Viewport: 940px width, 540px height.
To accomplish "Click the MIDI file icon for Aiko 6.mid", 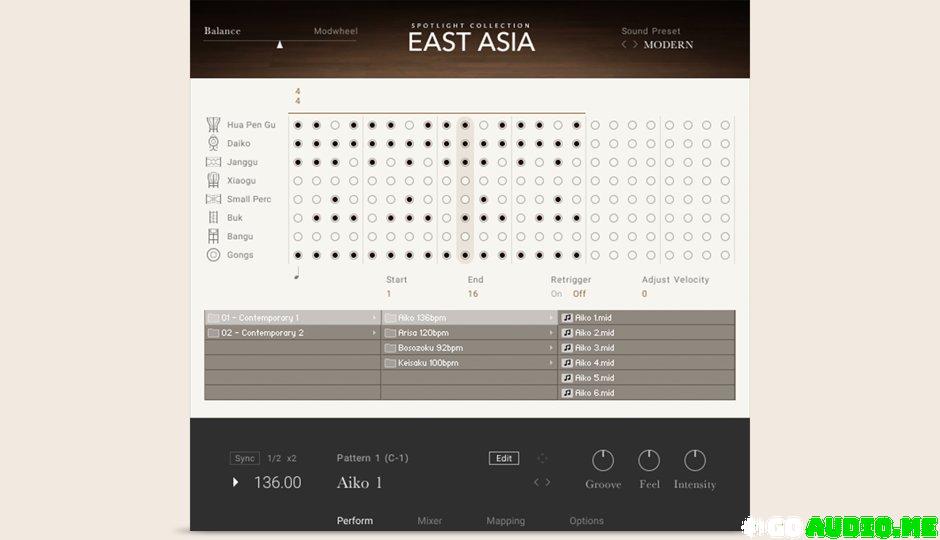I will coord(567,393).
